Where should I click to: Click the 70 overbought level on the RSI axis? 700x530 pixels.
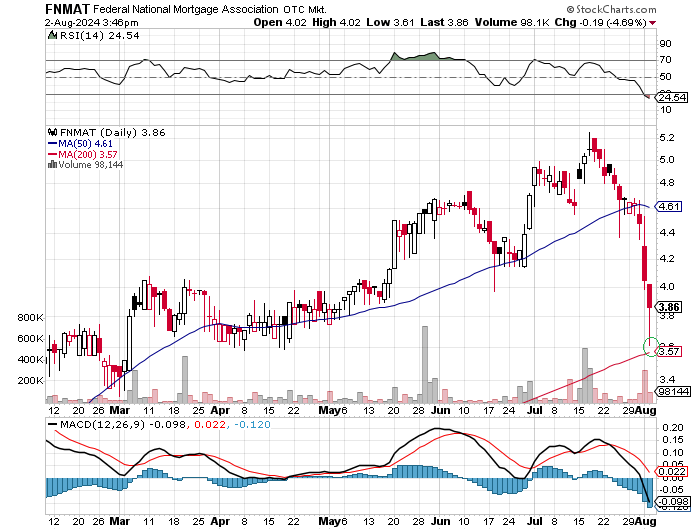coord(665,60)
